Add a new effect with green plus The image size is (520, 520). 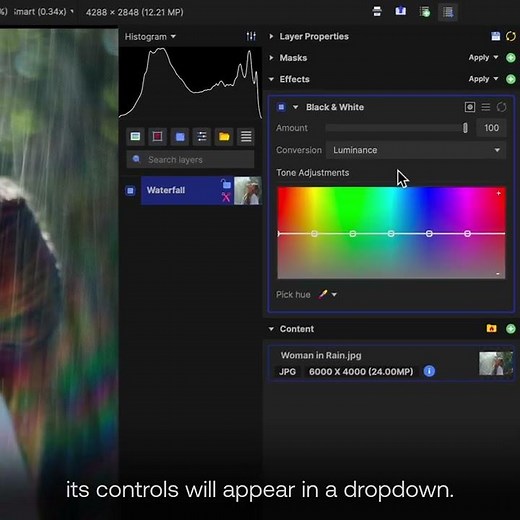pyautogui.click(x=510, y=79)
